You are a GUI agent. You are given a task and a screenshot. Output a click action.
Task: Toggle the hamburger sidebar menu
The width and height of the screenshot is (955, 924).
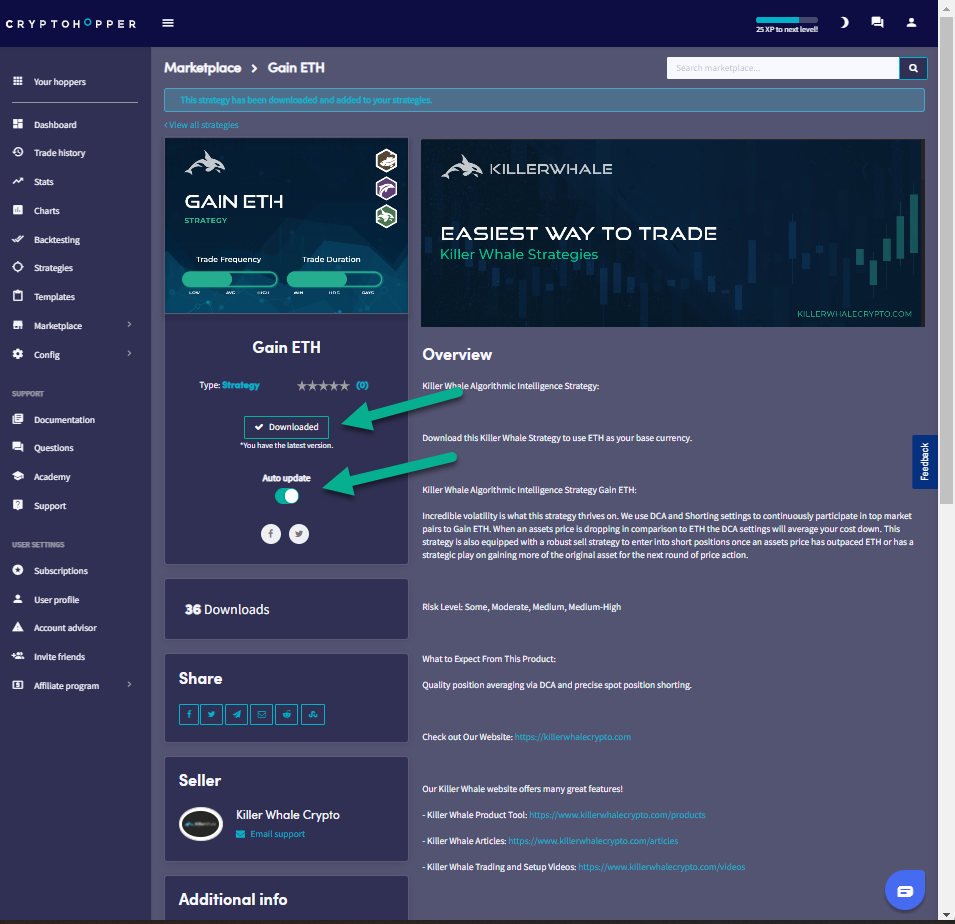168,23
